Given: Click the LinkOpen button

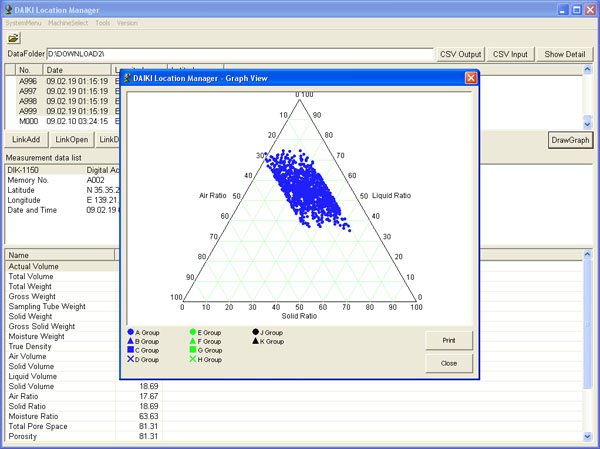Looking at the screenshot, I should coord(72,139).
